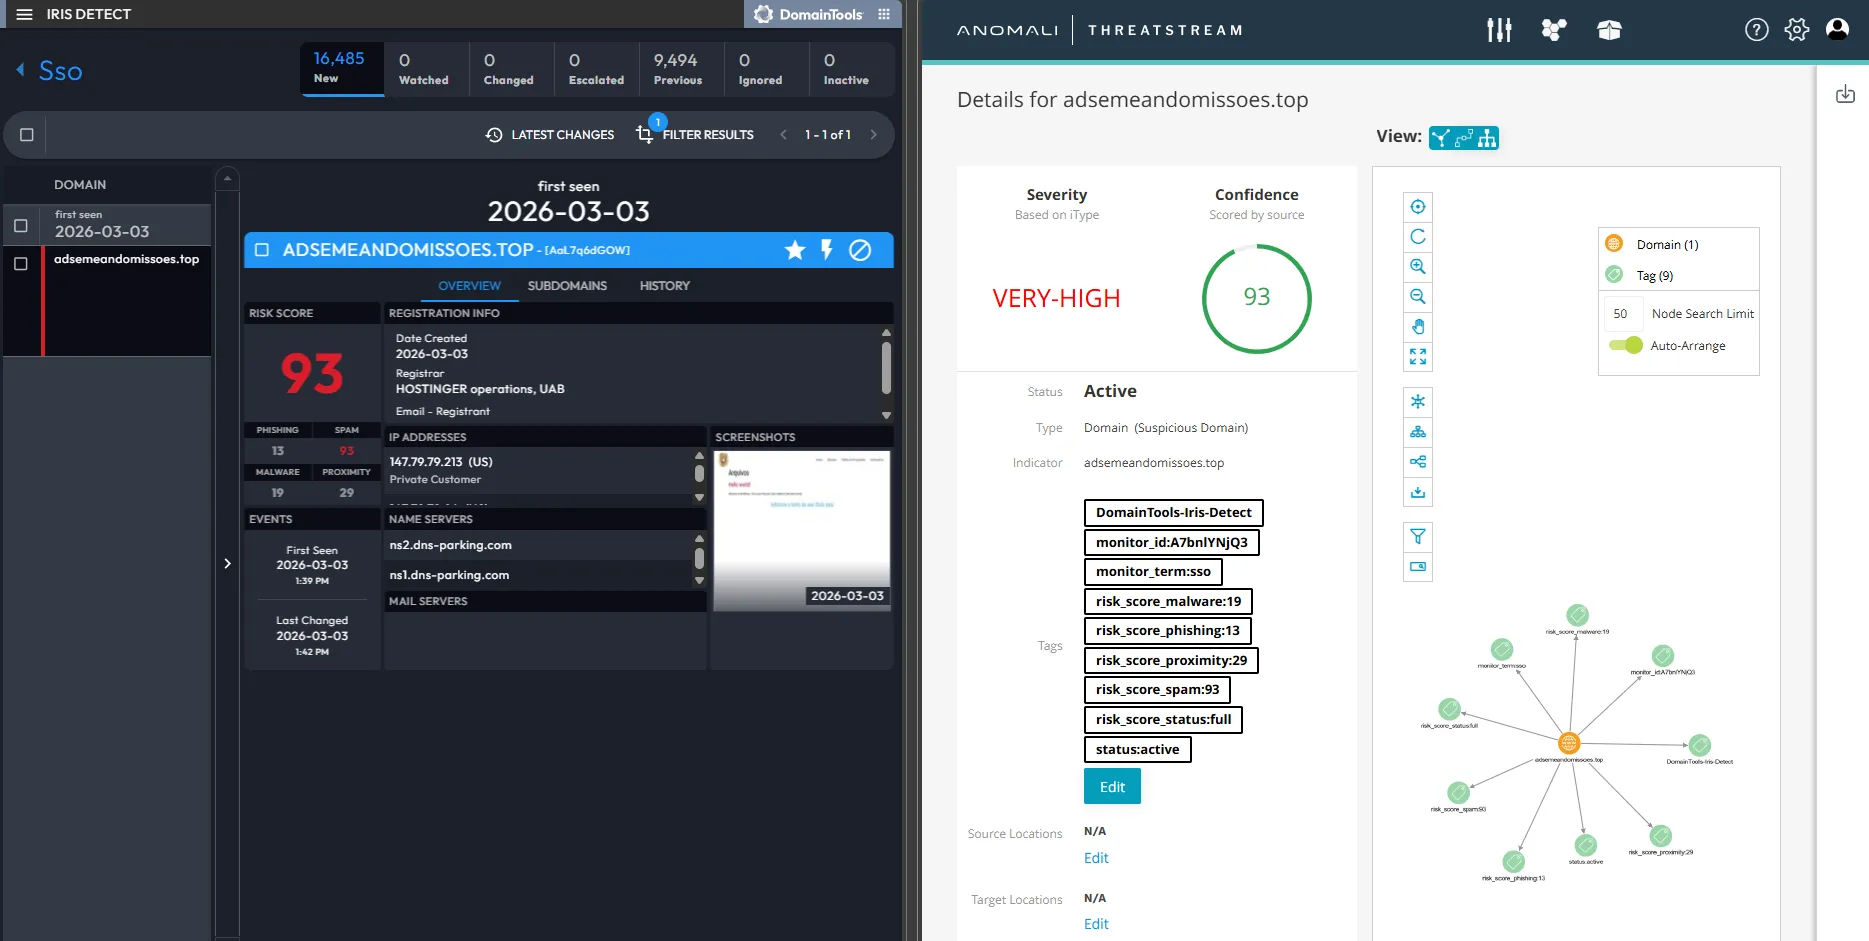Go back using arrow beside Sso

coord(20,70)
